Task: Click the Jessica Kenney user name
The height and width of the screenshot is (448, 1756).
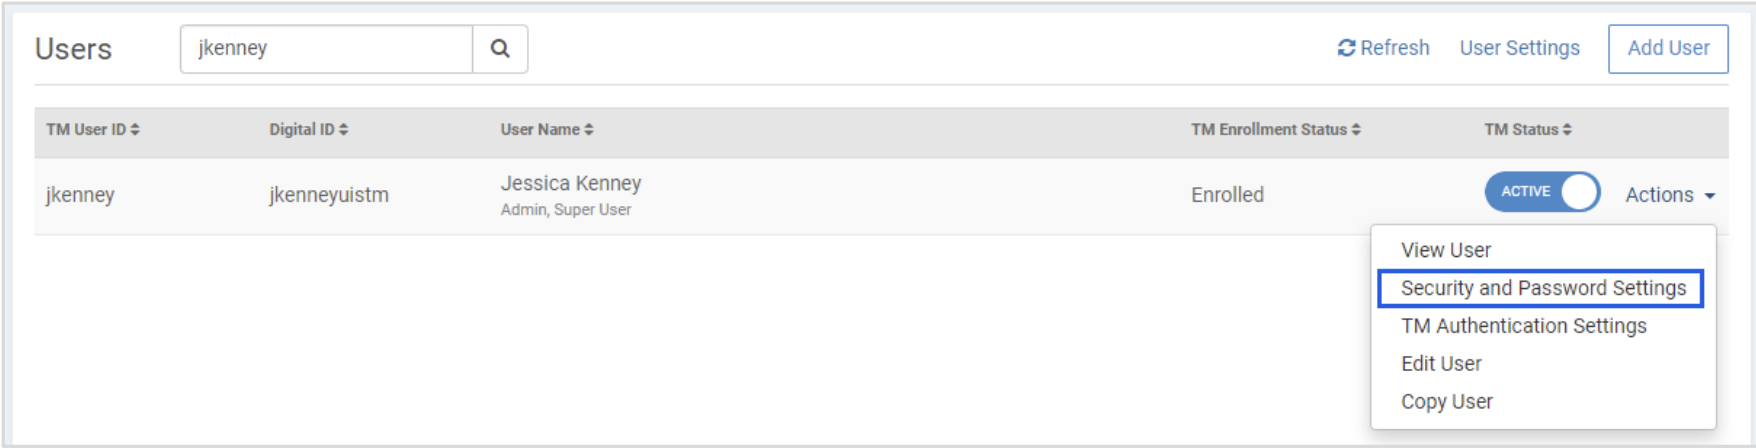Action: (x=571, y=184)
